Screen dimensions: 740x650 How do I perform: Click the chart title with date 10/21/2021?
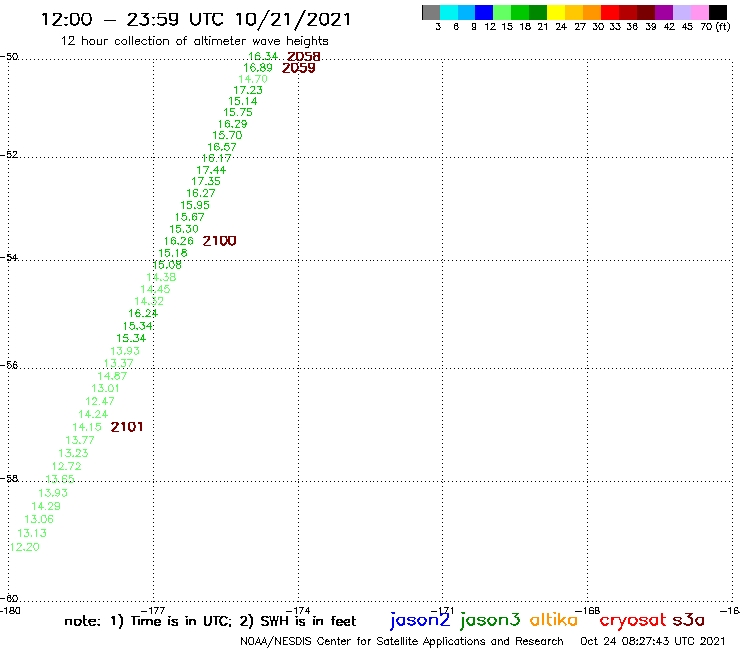click(x=196, y=19)
